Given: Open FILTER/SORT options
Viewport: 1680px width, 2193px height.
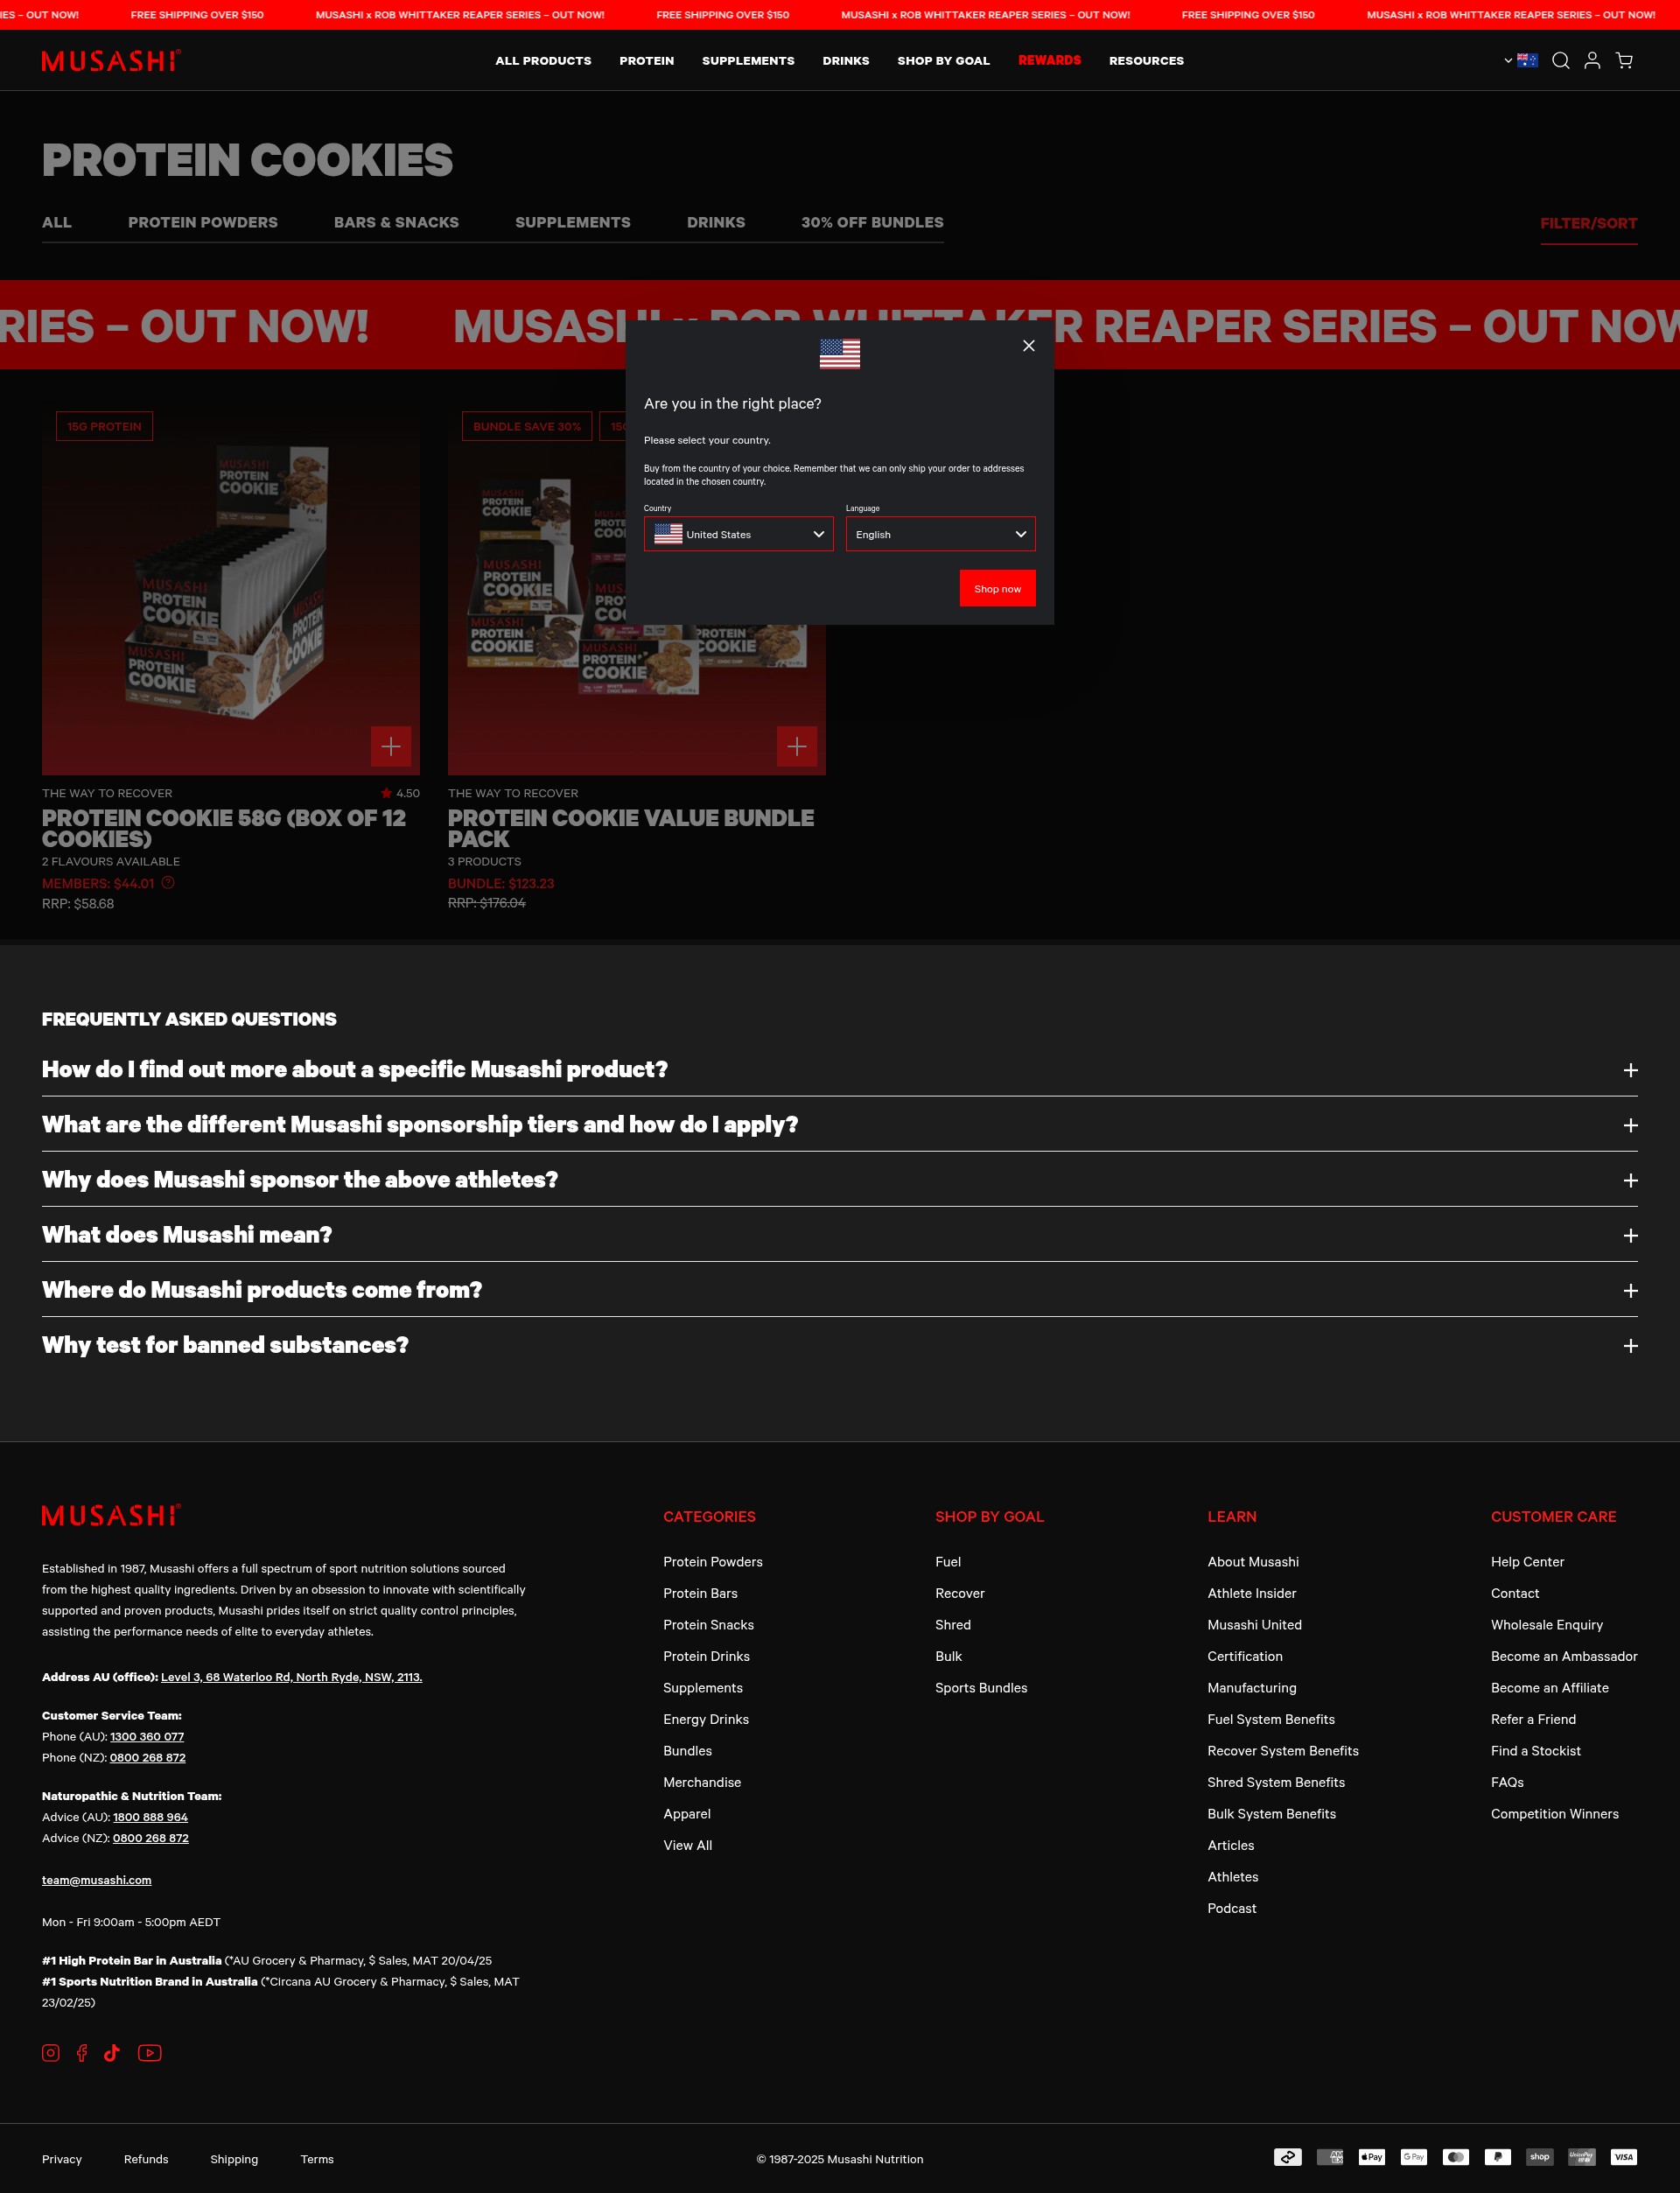Looking at the screenshot, I should [1588, 223].
